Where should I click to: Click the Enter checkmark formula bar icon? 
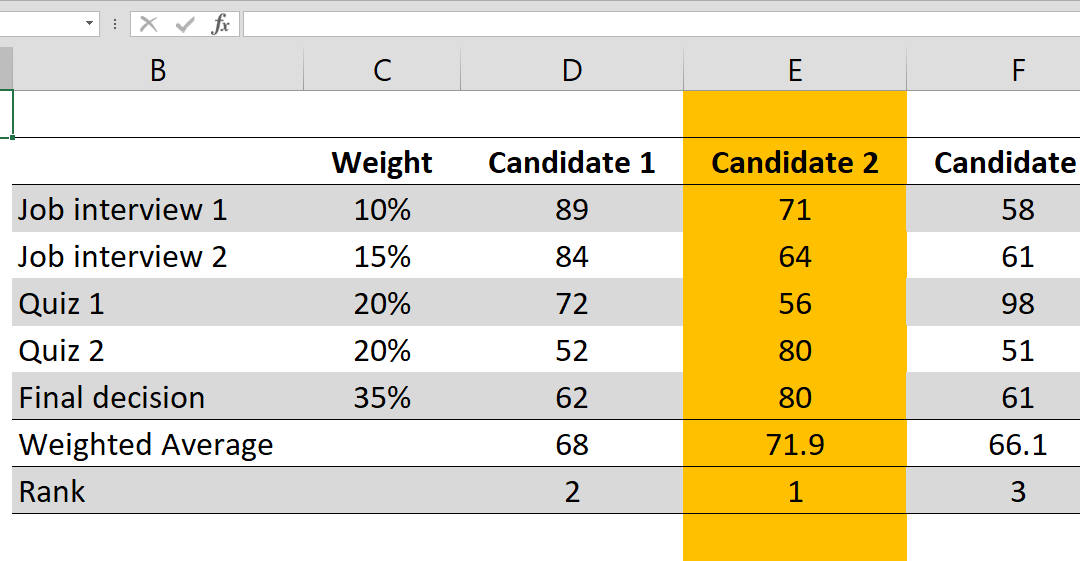click(185, 25)
